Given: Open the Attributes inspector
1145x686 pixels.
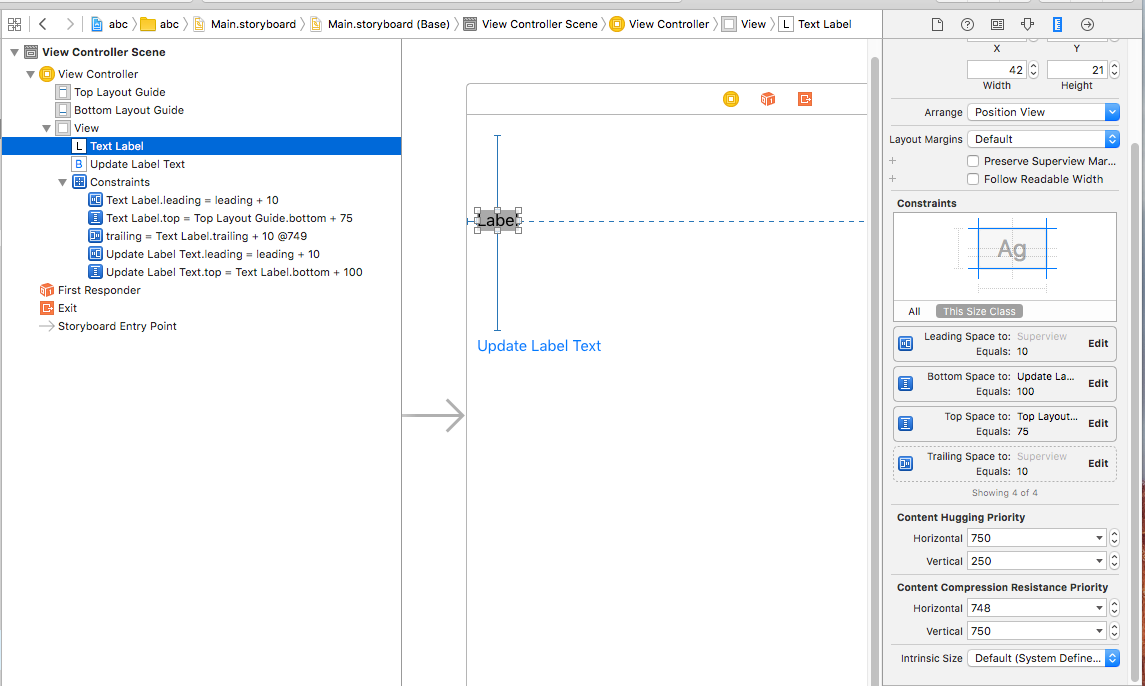Looking at the screenshot, I should tap(1027, 25).
